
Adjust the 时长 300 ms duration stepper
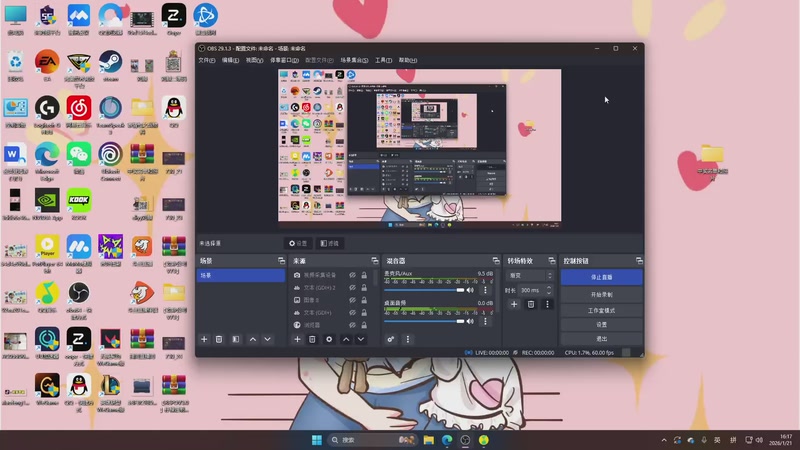[x=549, y=290]
